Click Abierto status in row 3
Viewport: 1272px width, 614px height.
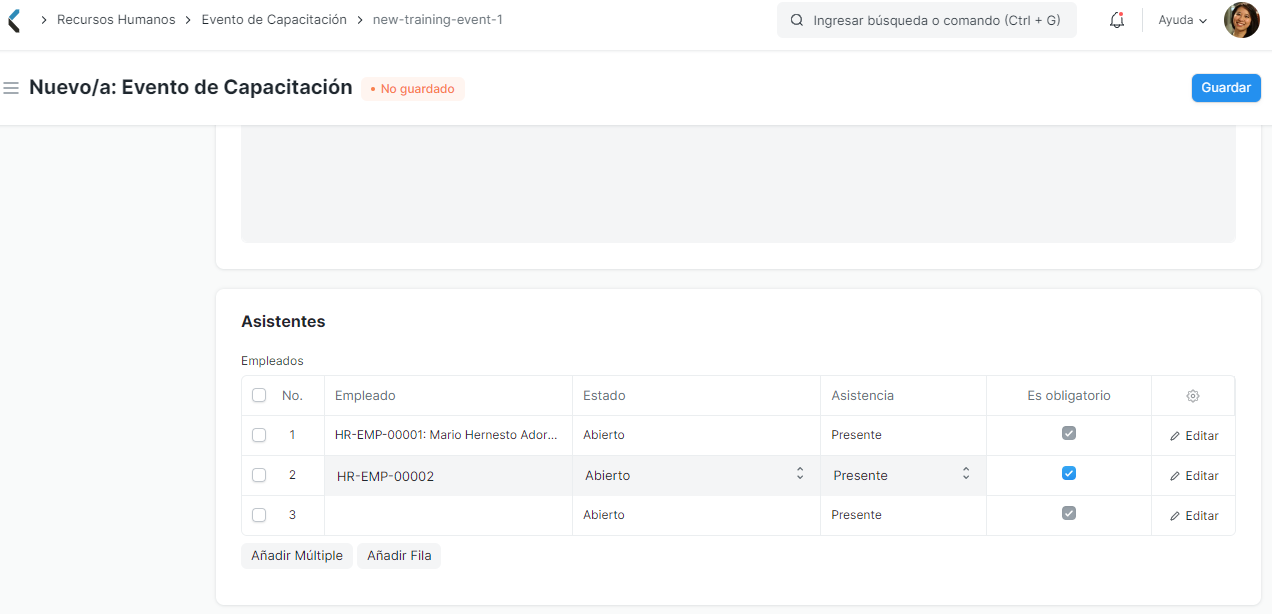point(604,515)
